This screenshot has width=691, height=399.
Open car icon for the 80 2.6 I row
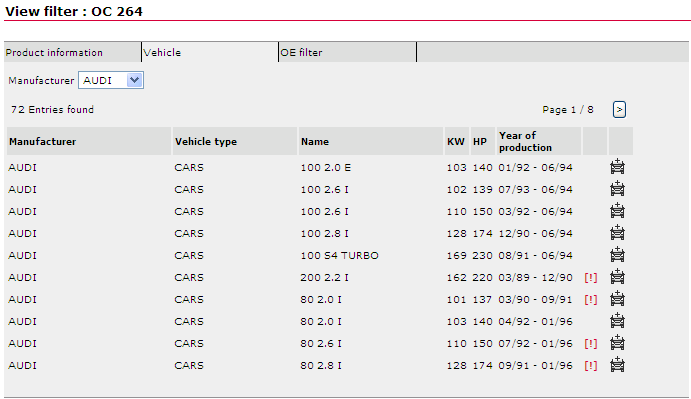pyautogui.click(x=617, y=343)
